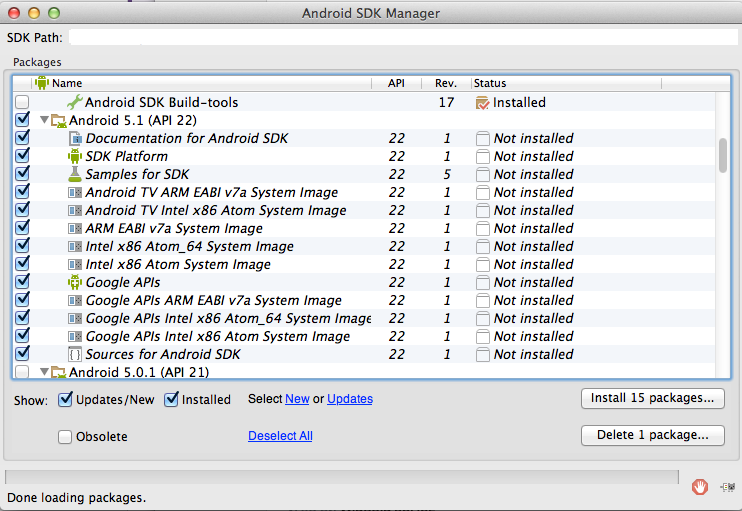This screenshot has width=742, height=511.
Task: Click revision 17 in the Build-tools row
Action: coord(446,102)
